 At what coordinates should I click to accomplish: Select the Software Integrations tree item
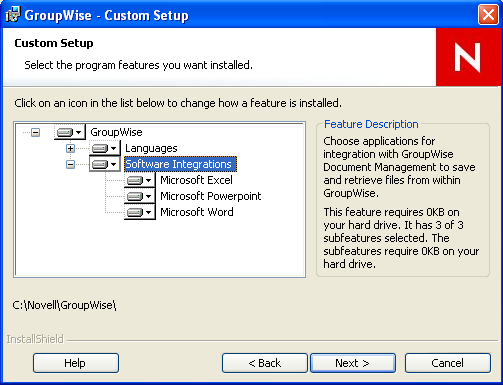(180, 164)
